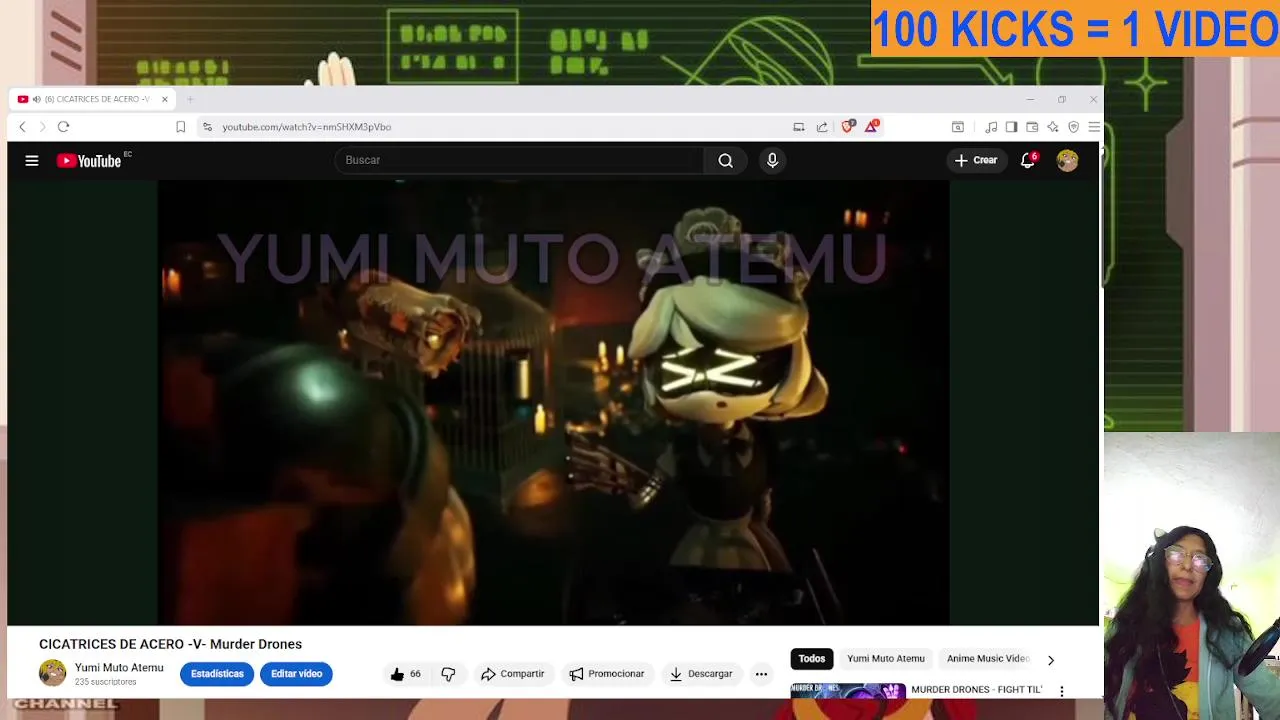Click the search magnifier button
The image size is (1280, 720).
pyautogui.click(x=725, y=160)
